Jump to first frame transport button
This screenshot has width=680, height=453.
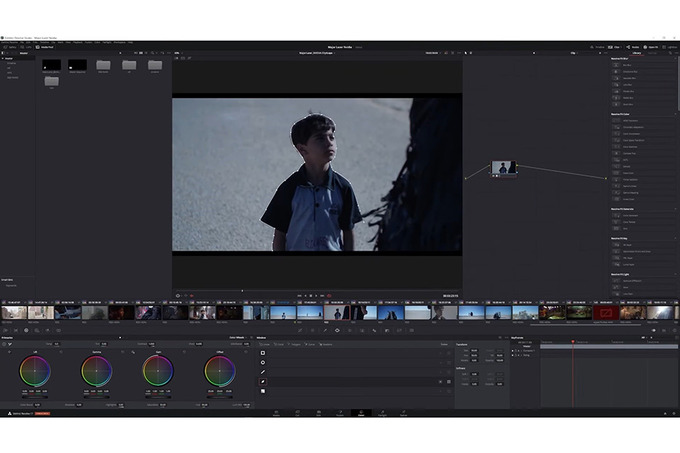click(x=299, y=296)
